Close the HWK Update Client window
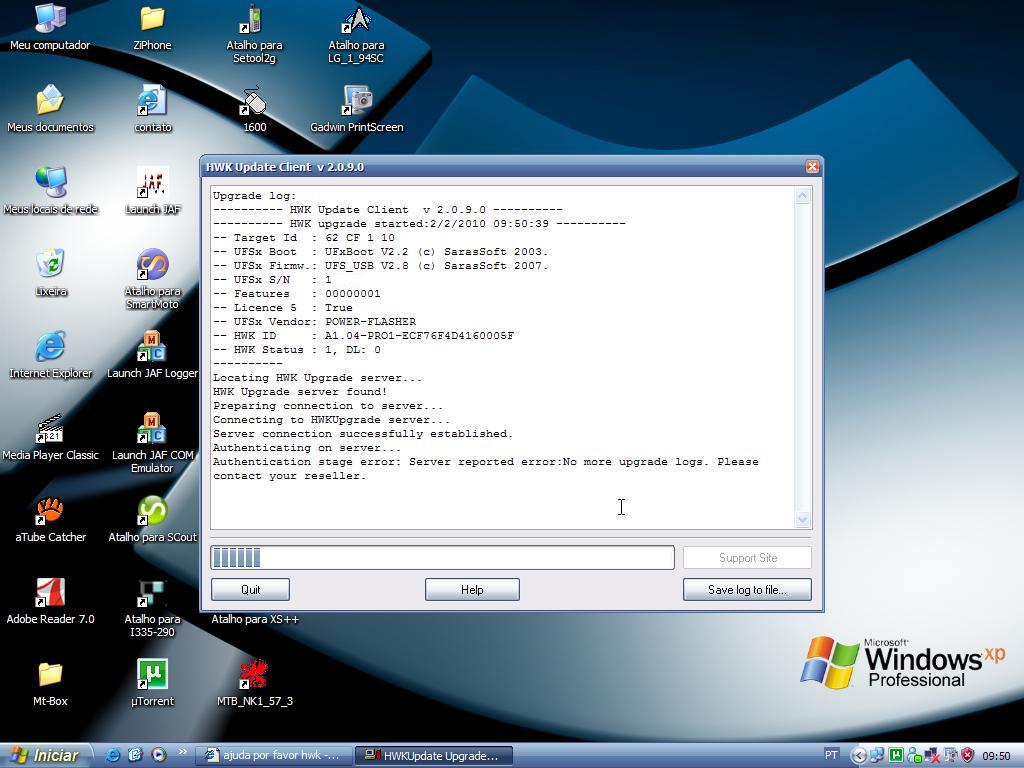 pyautogui.click(x=812, y=167)
